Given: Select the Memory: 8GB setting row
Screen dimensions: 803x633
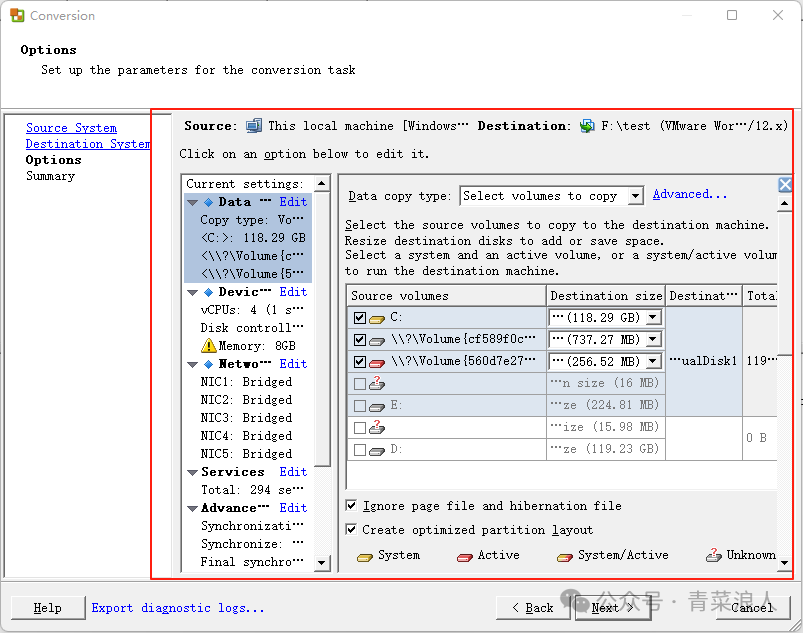Looking at the screenshot, I should pos(247,346).
